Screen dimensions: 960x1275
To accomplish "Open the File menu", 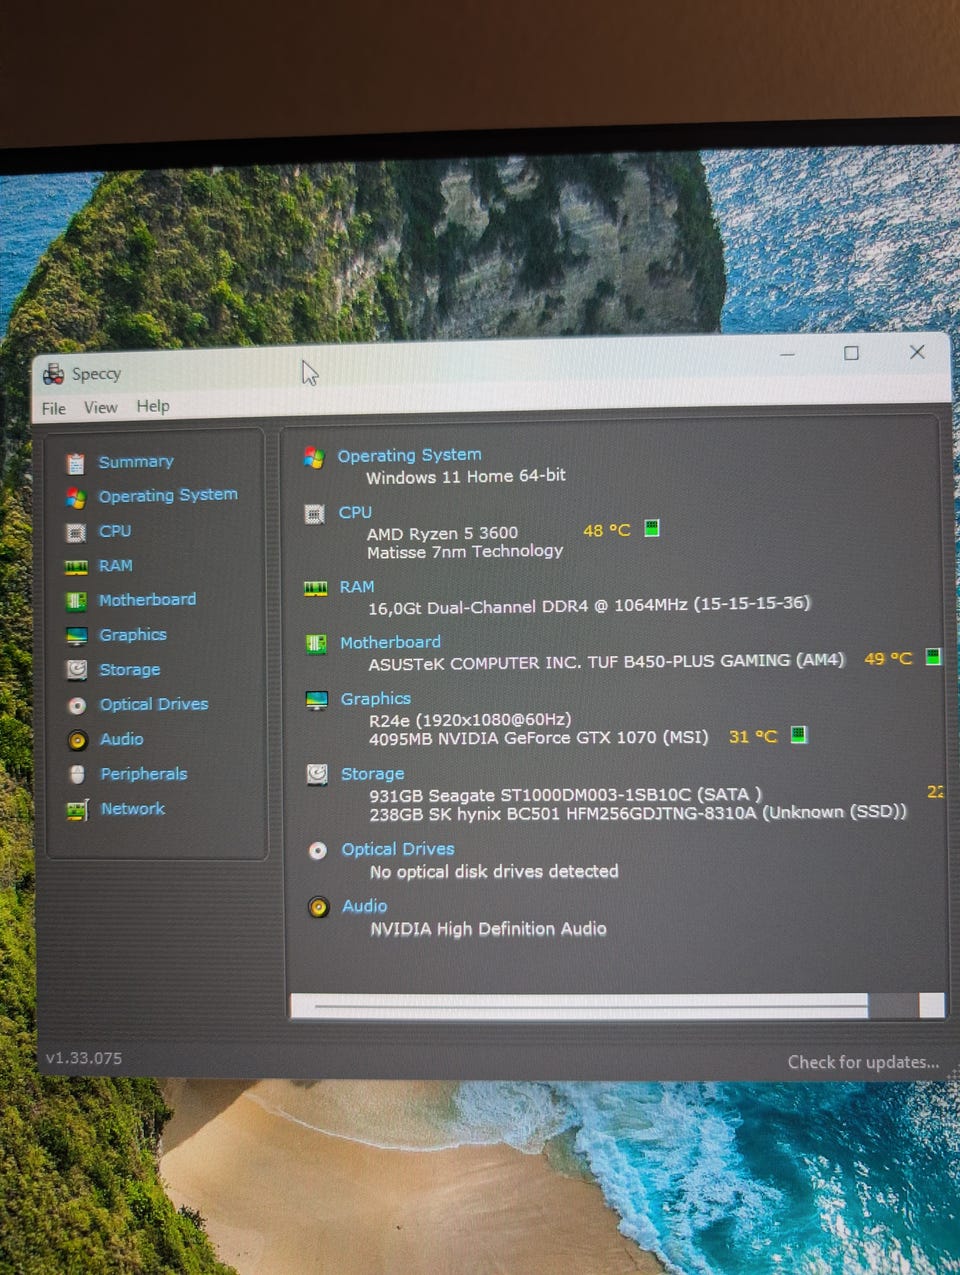I will [x=54, y=408].
